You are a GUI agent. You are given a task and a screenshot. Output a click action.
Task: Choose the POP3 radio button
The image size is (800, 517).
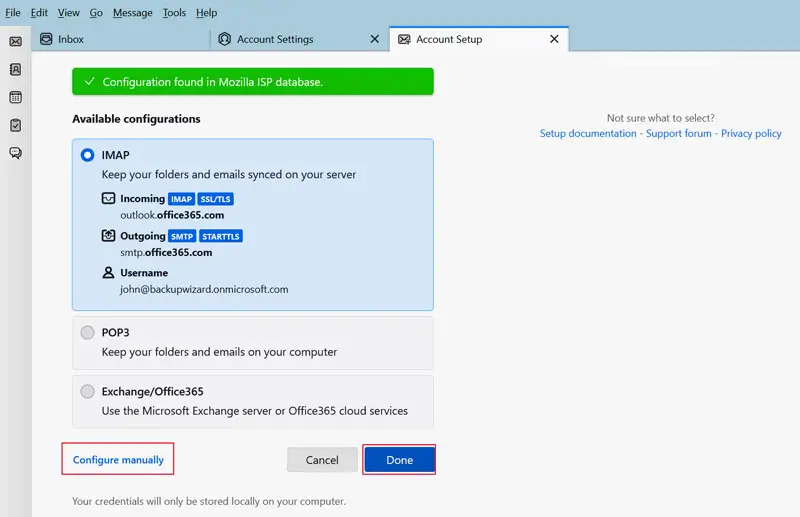coord(88,333)
